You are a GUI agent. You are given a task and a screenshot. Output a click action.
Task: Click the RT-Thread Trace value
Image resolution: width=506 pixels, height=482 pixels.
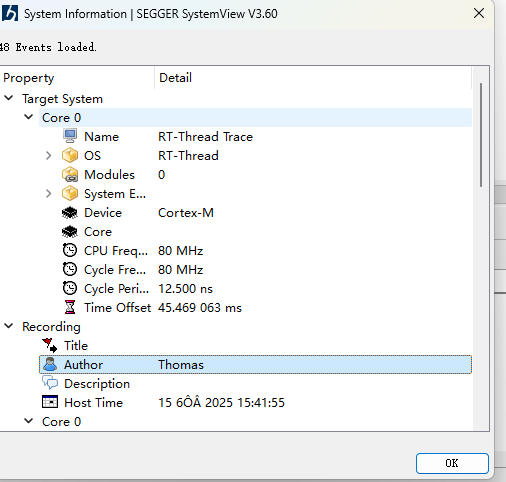click(205, 137)
